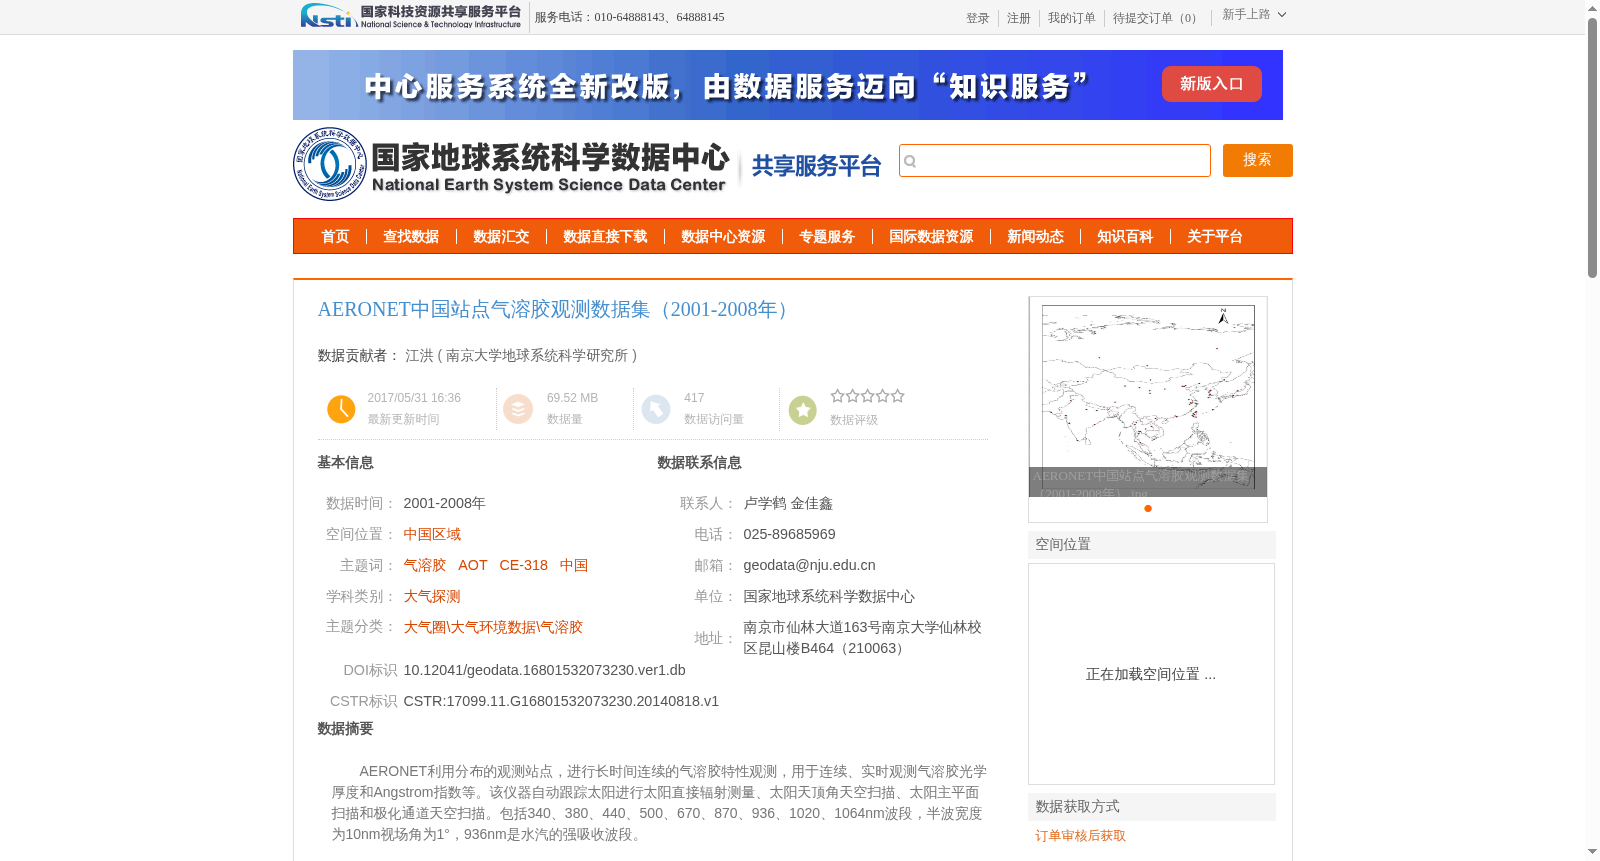Click the CSTR identifier value text
This screenshot has height=861, width=1600.
click(561, 701)
